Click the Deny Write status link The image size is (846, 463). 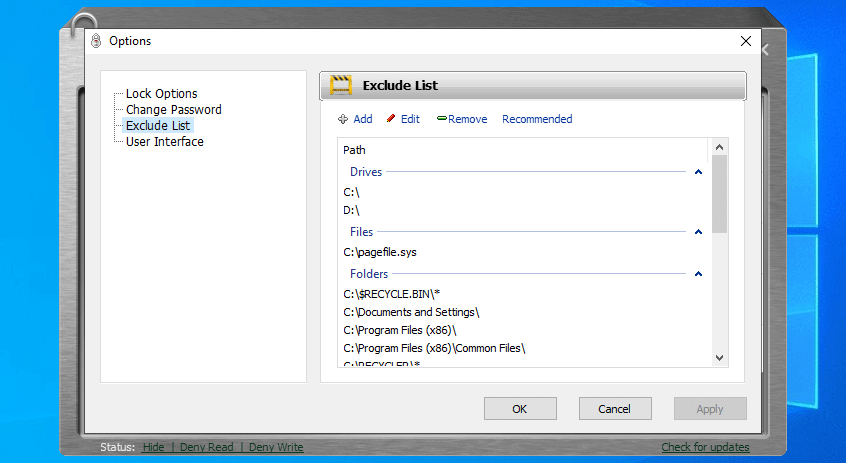coord(276,447)
